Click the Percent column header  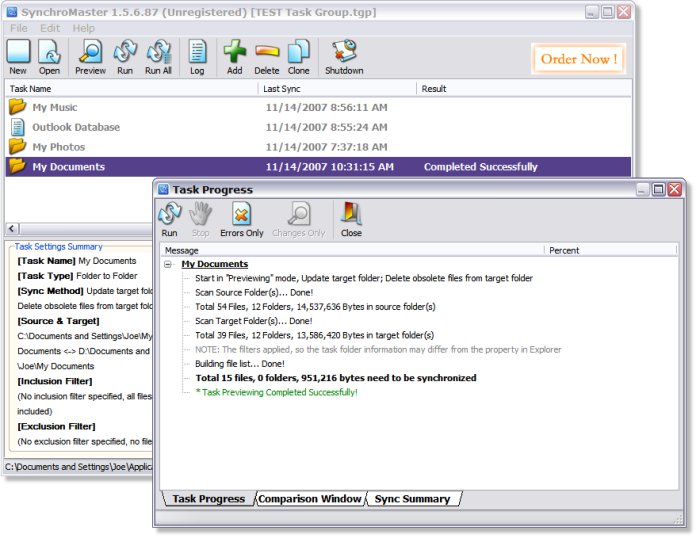click(610, 250)
